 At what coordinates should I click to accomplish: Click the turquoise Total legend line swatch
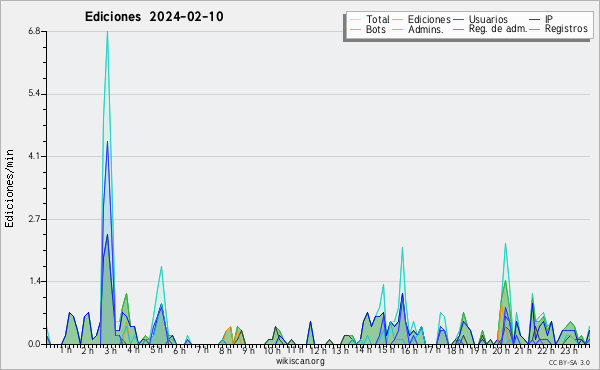click(x=355, y=20)
